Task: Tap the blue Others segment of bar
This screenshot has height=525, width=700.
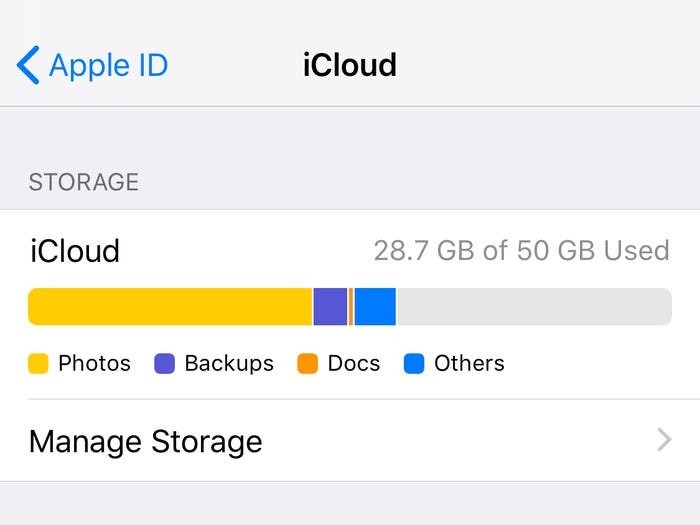Action: point(375,307)
